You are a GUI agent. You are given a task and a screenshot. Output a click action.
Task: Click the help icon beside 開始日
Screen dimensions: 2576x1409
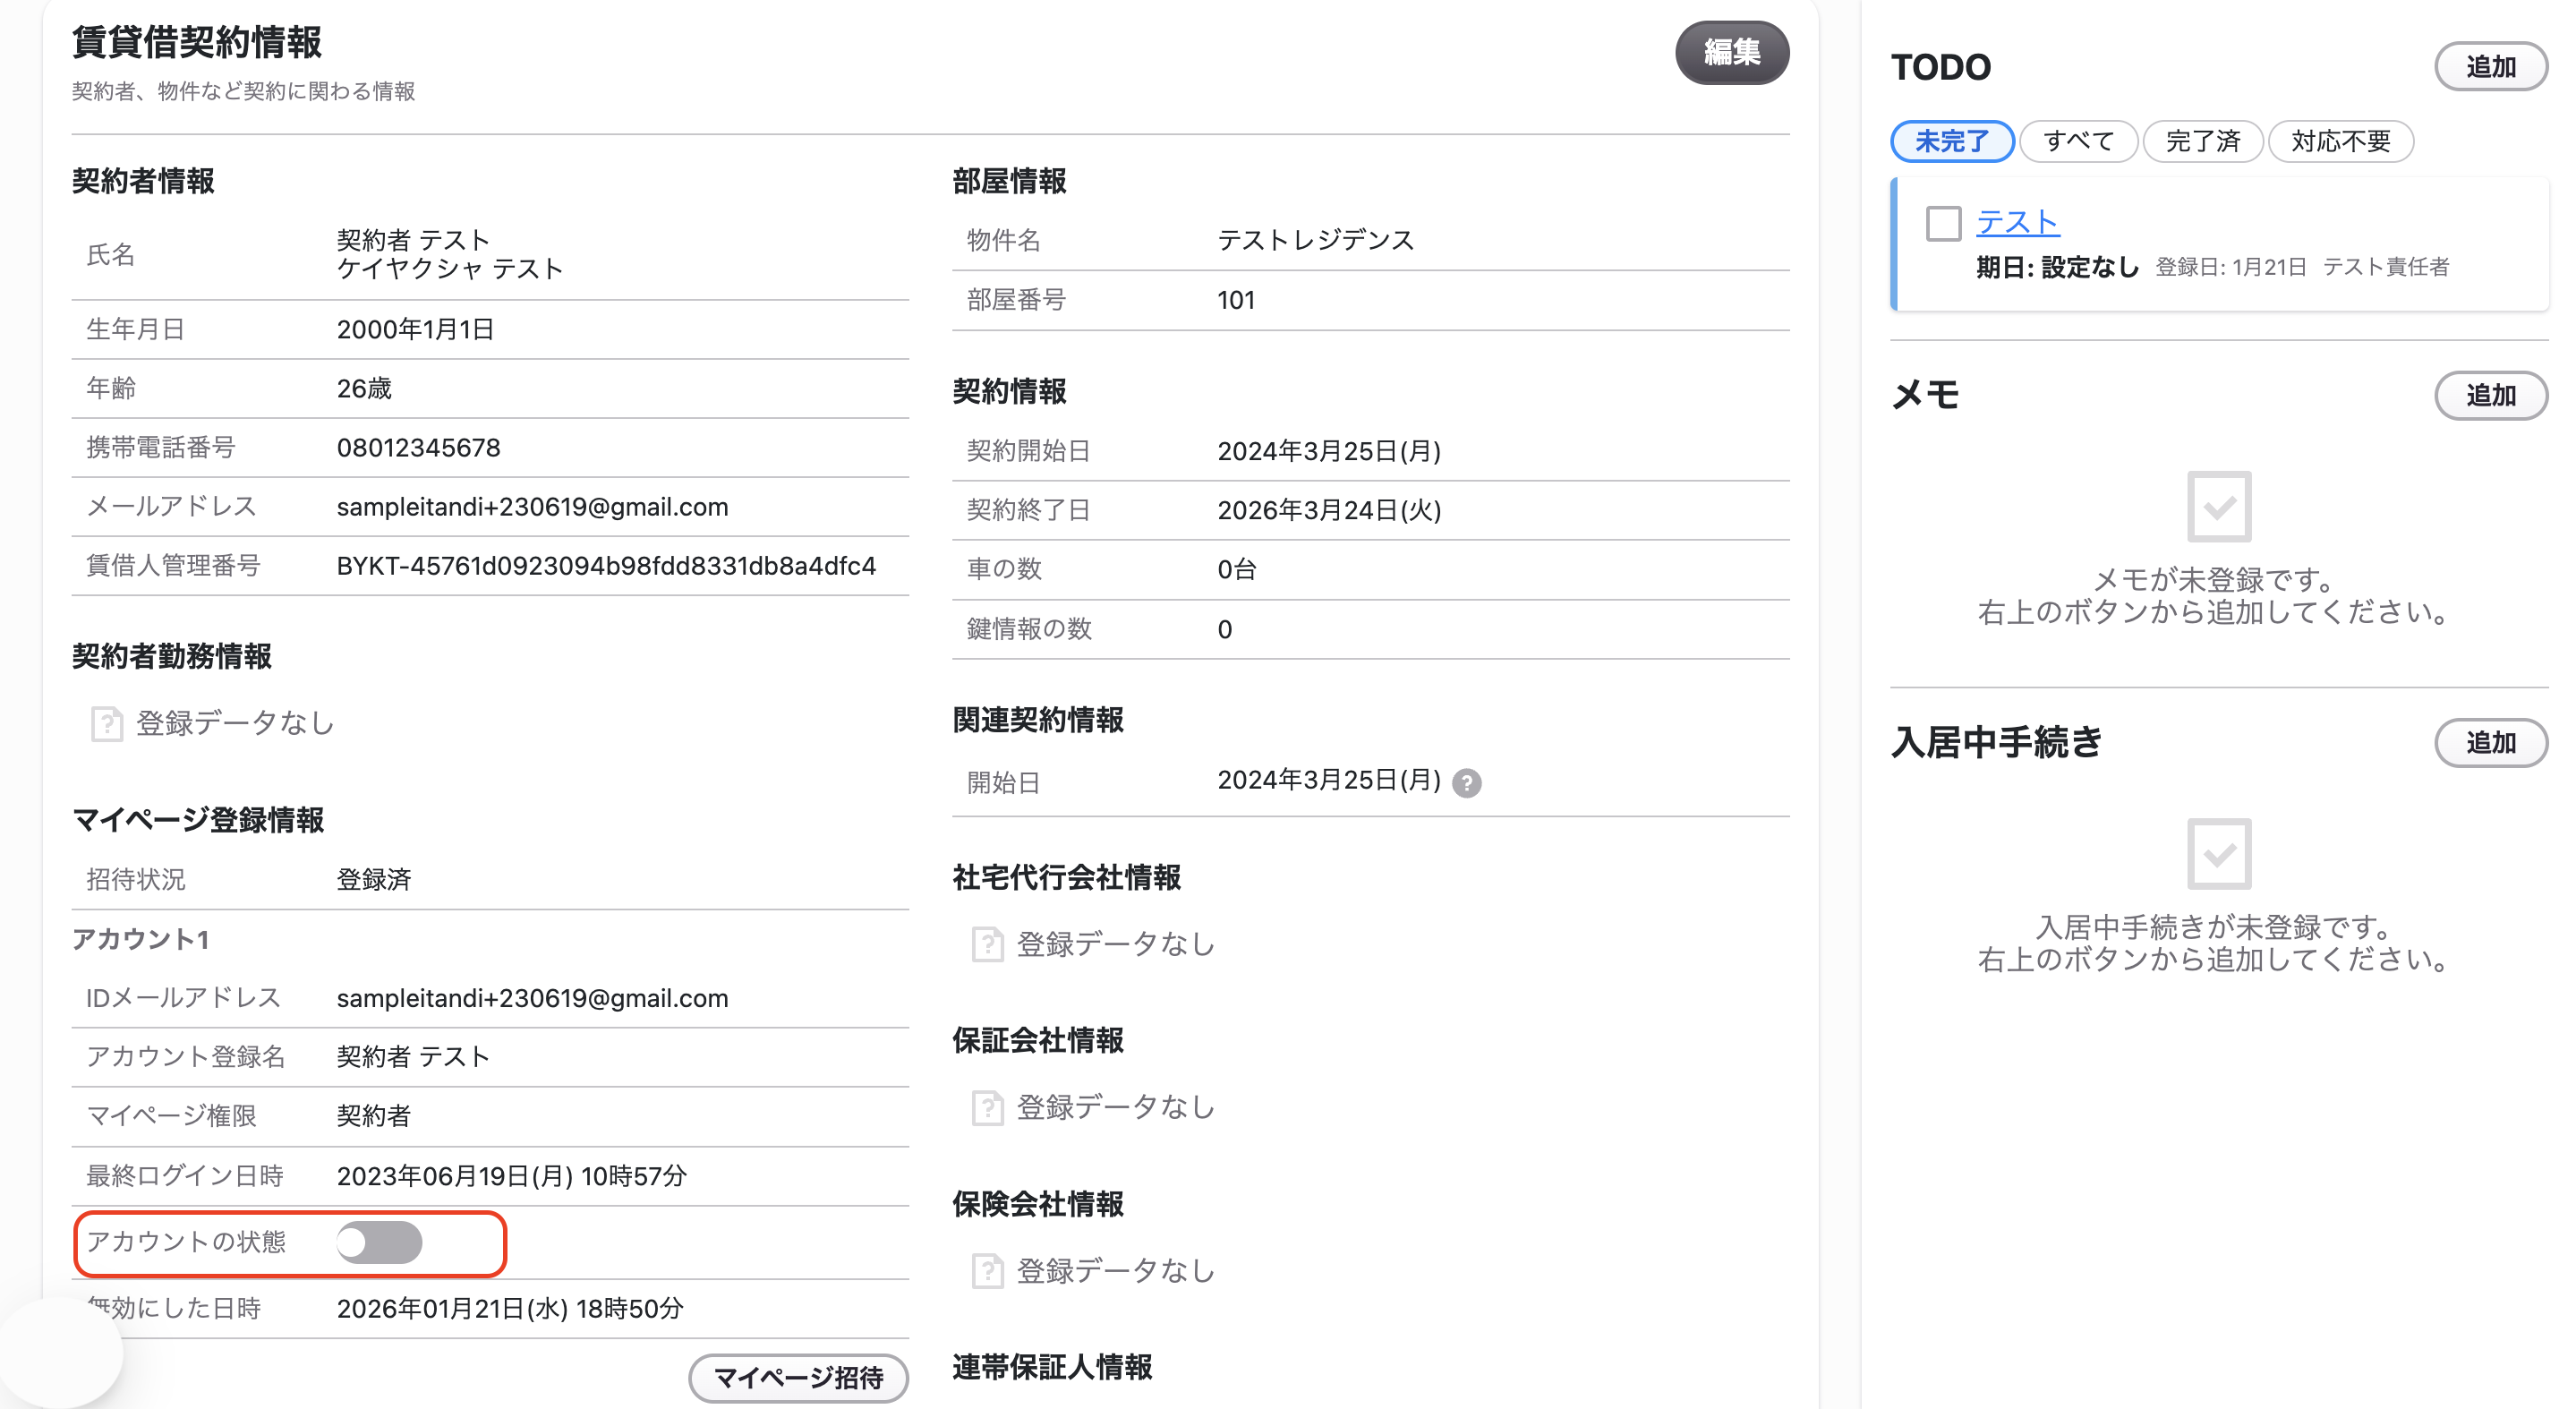[1466, 783]
